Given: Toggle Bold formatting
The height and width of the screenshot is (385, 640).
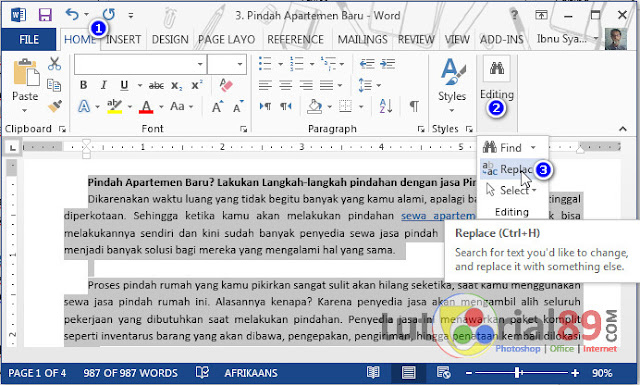Looking at the screenshot, I should 84,85.
